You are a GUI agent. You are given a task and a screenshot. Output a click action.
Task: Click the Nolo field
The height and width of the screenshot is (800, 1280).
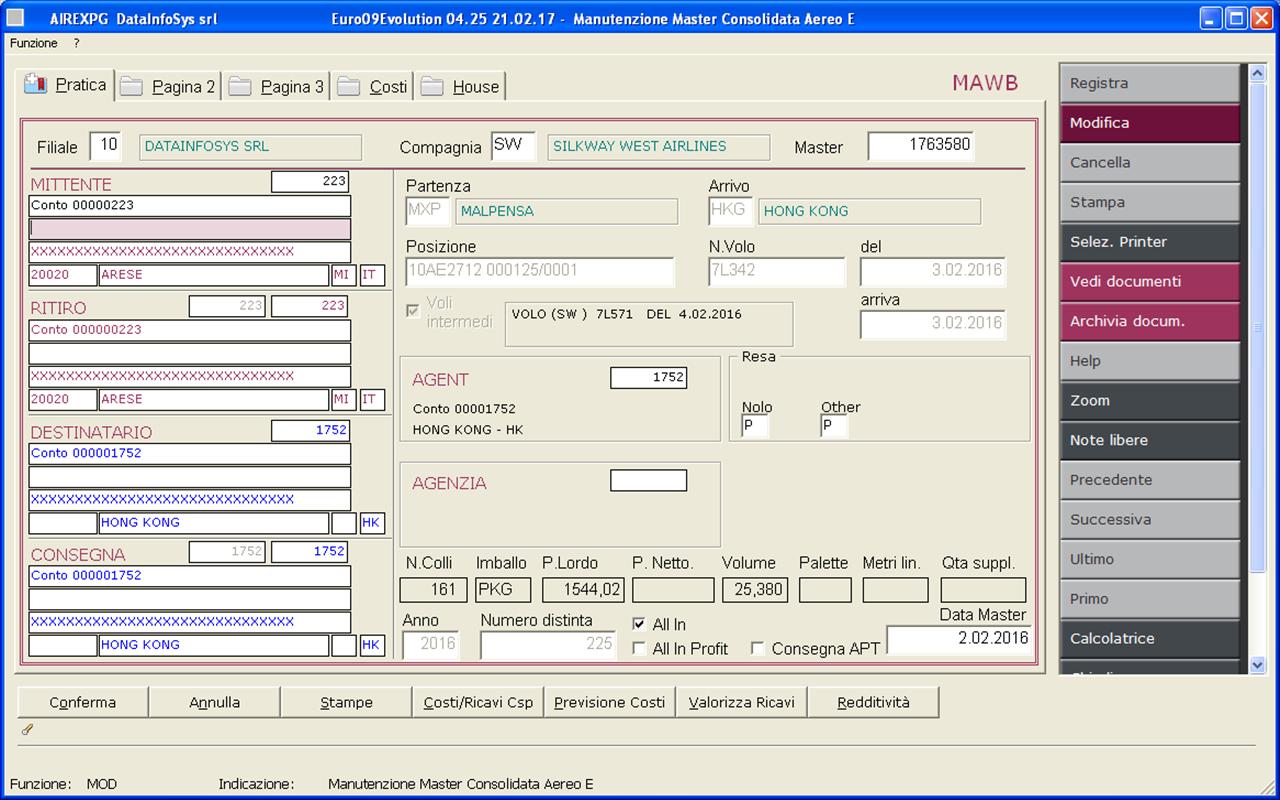tap(755, 427)
